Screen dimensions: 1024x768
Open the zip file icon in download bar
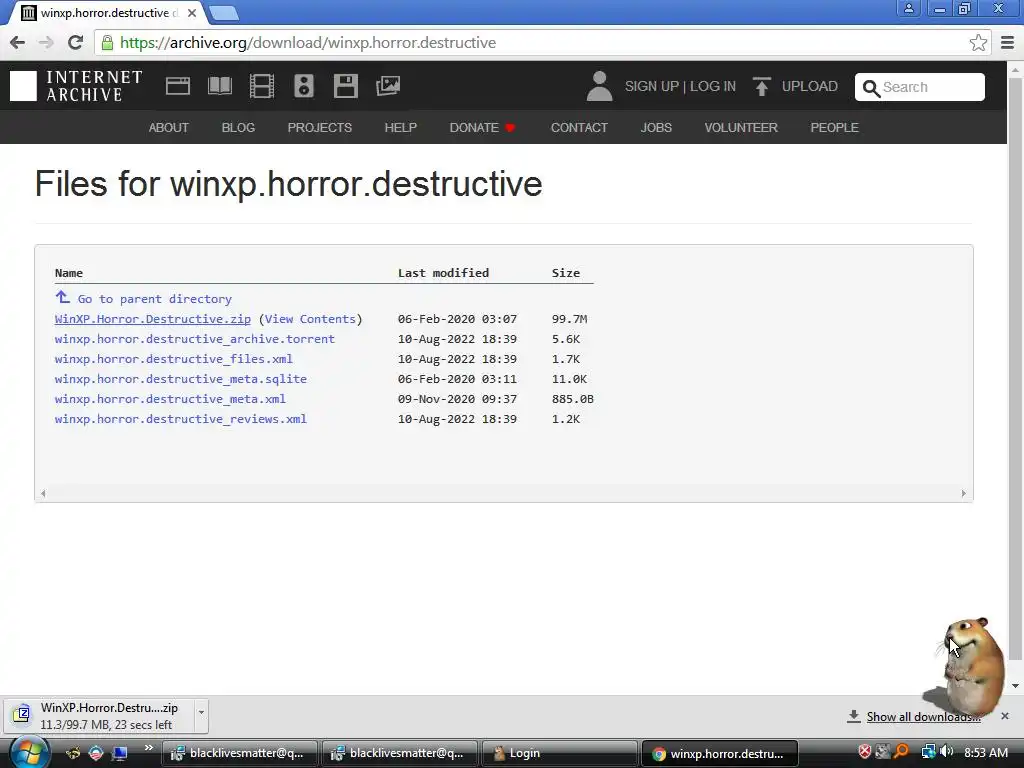[x=22, y=715]
